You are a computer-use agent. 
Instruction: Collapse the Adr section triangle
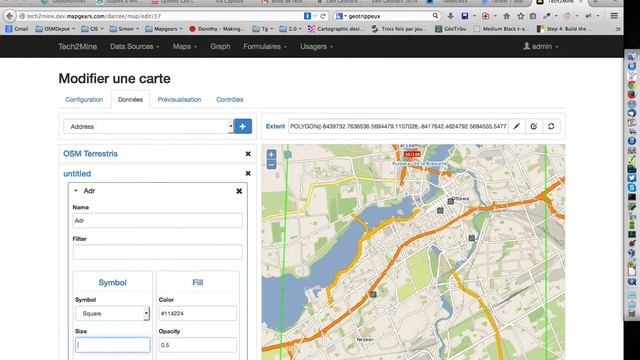(x=76, y=191)
